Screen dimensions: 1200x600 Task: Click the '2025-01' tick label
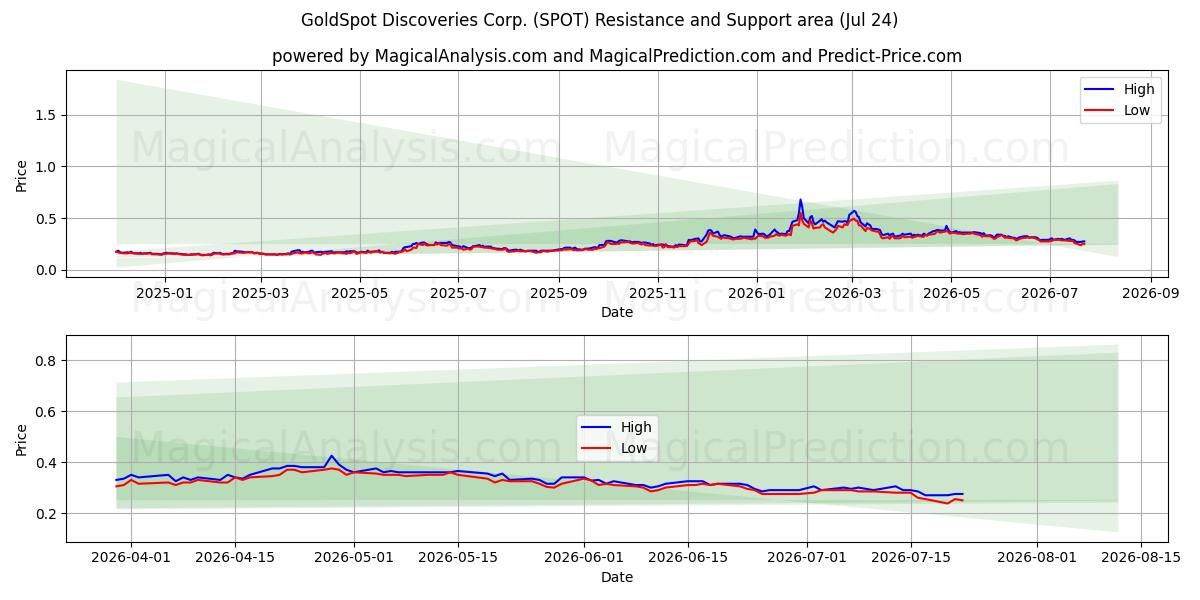pos(164,293)
